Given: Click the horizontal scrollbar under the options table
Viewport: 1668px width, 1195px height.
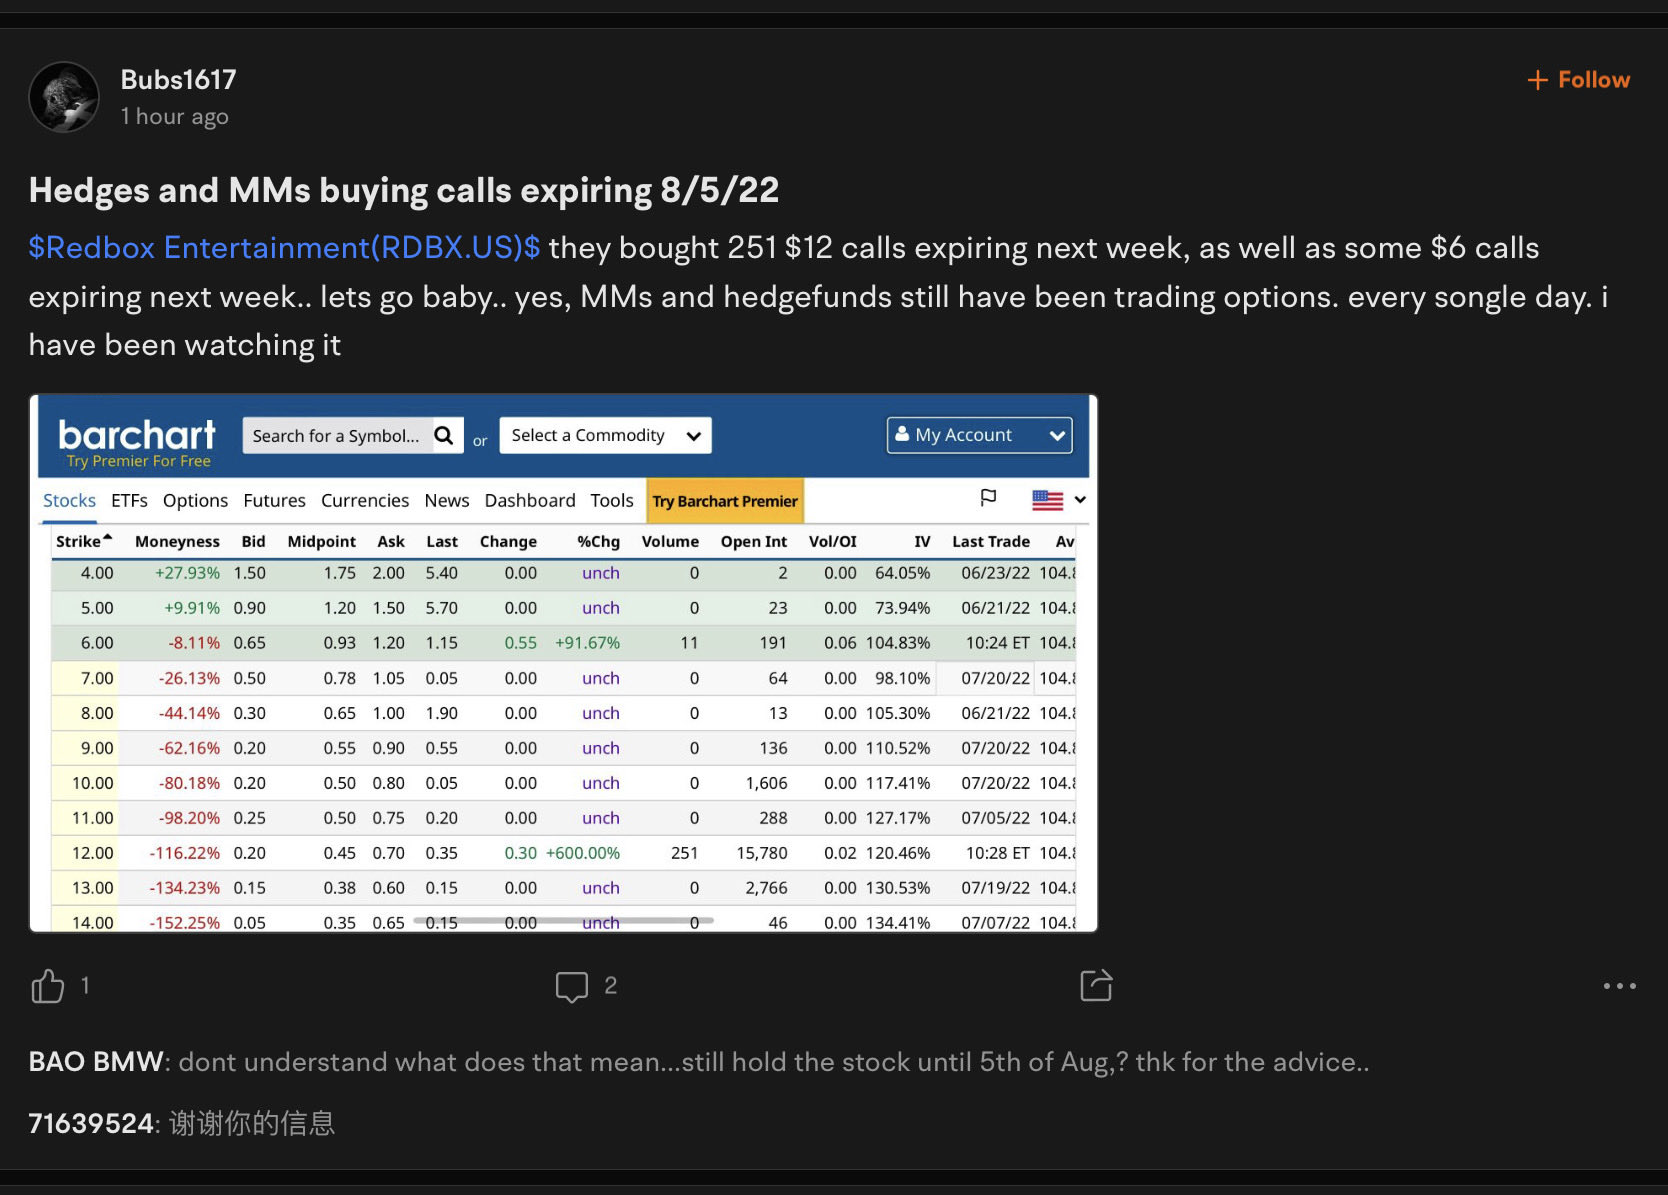Looking at the screenshot, I should [565, 919].
